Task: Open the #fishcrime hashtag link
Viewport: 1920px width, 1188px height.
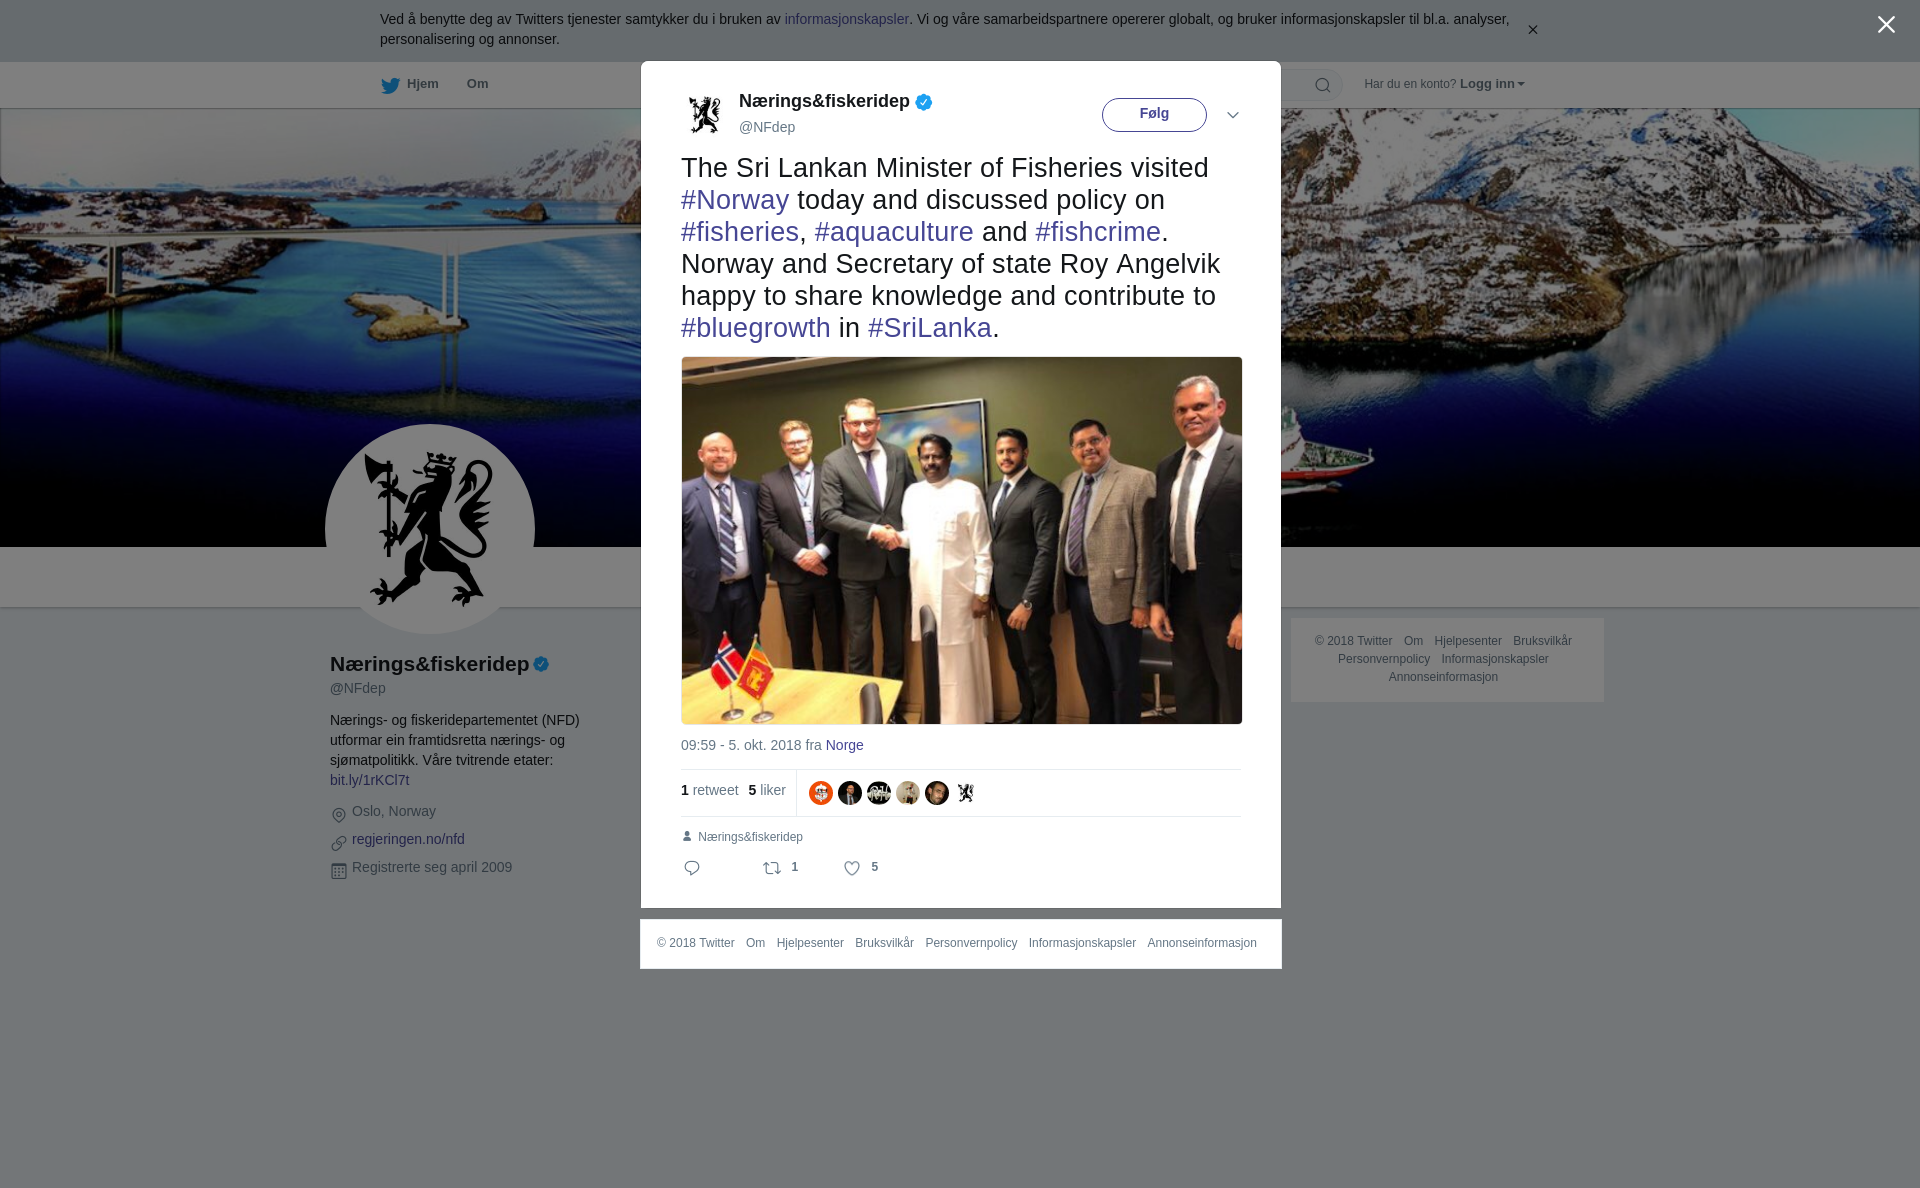Action: (1097, 232)
